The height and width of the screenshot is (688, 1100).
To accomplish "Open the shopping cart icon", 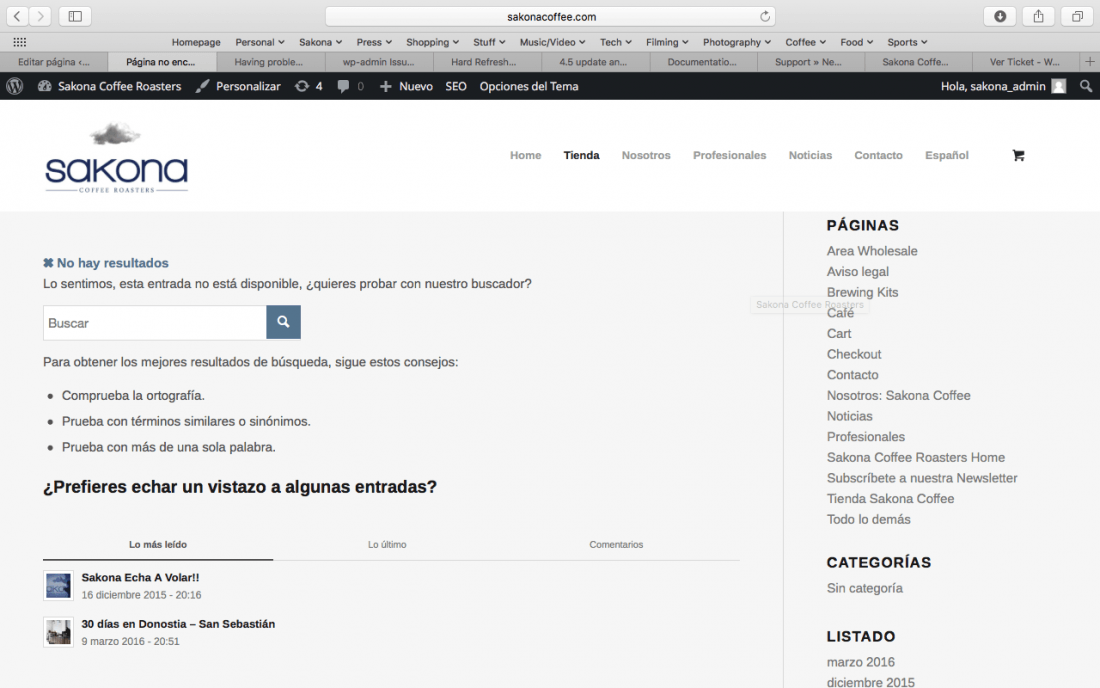I will coord(1019,155).
